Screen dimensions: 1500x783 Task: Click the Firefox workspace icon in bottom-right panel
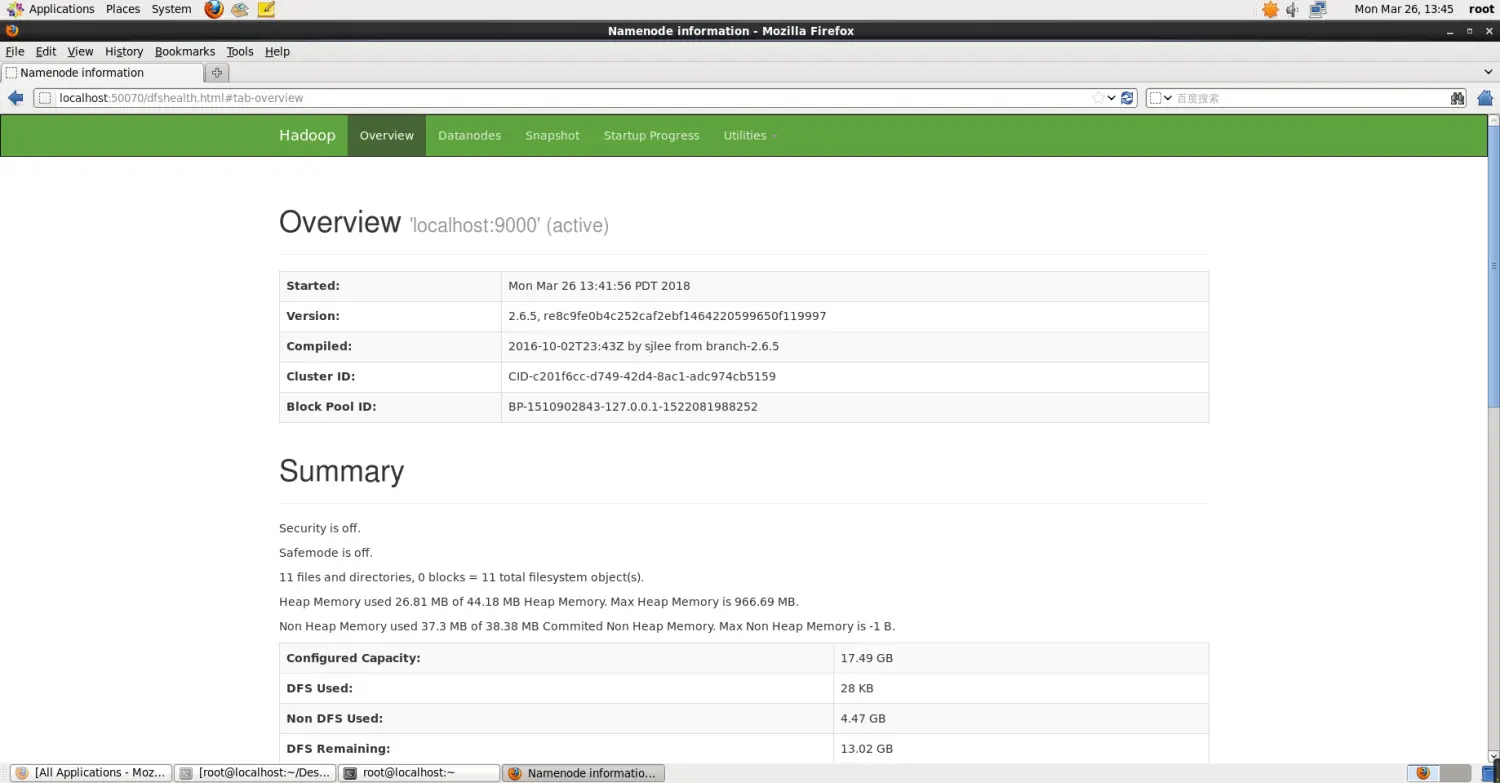tap(1423, 773)
